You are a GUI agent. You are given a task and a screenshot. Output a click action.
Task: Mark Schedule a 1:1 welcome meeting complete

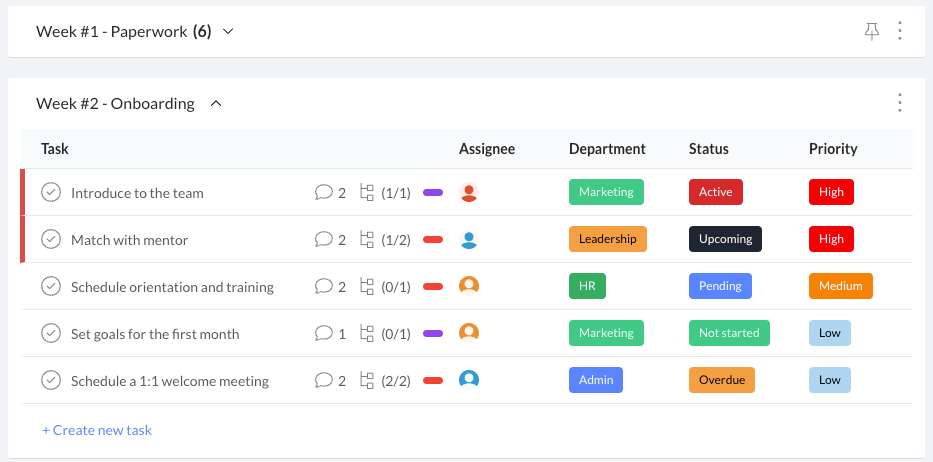pyautogui.click(x=51, y=380)
